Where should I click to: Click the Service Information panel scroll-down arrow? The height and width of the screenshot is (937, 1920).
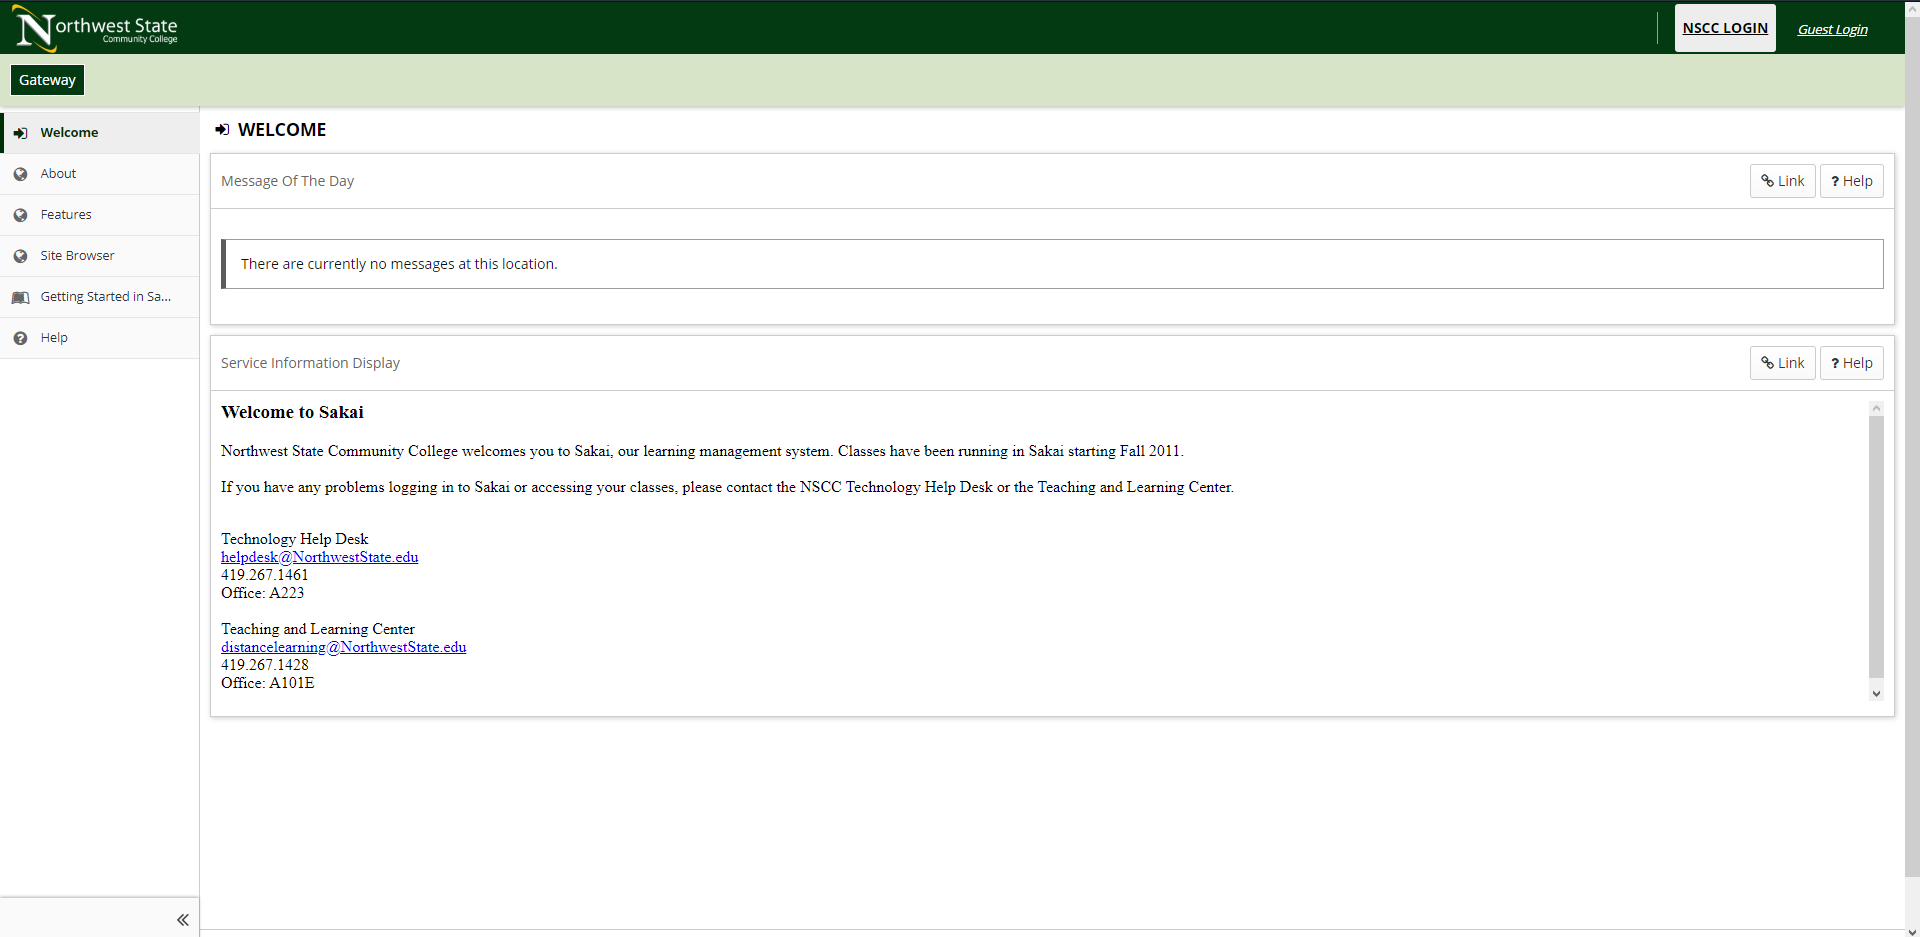click(x=1876, y=693)
